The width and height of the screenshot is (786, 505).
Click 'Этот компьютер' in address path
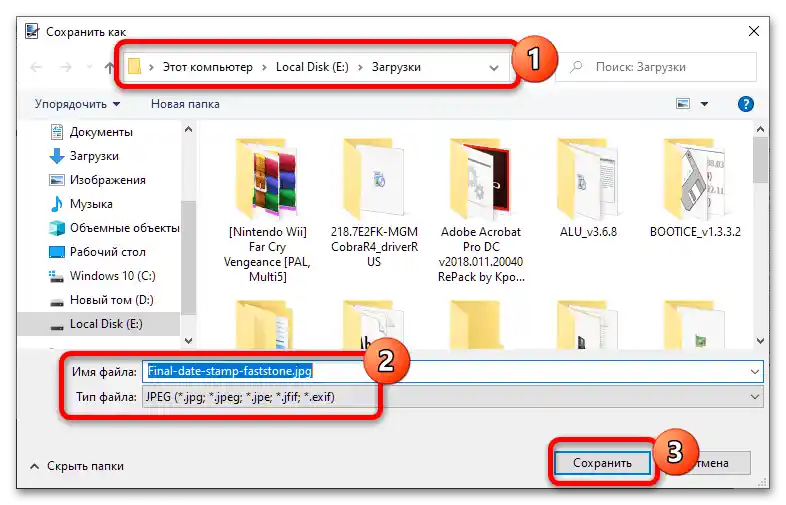click(208, 67)
